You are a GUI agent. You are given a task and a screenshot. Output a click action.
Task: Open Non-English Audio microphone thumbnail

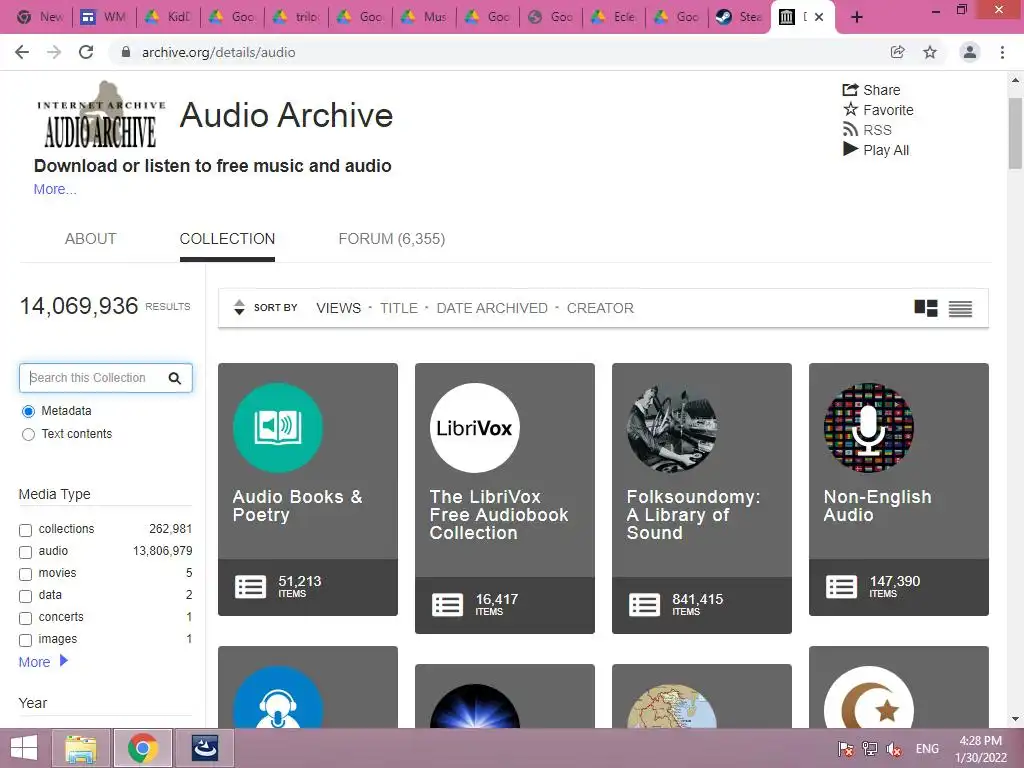(x=869, y=428)
